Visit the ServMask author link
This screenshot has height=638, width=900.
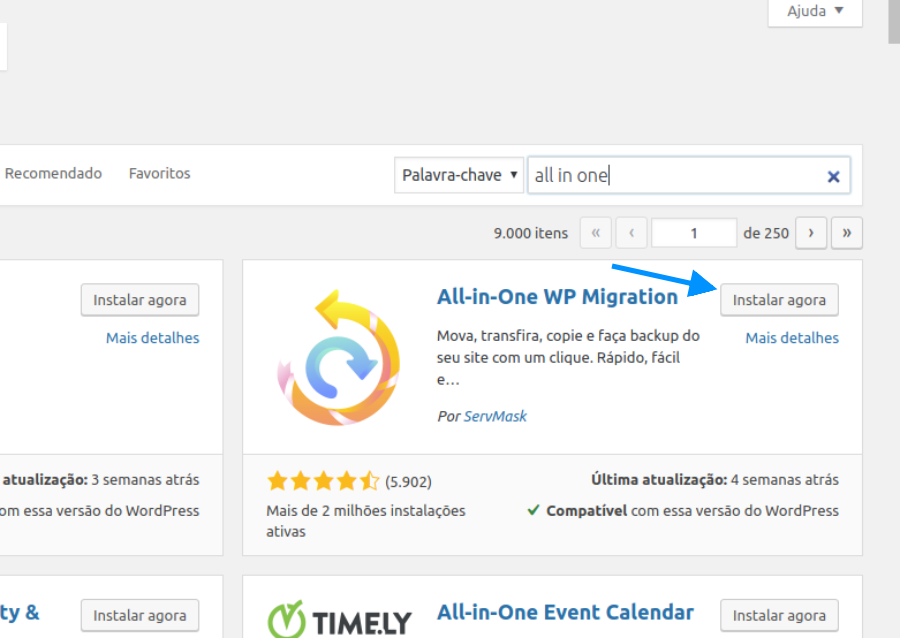495,416
